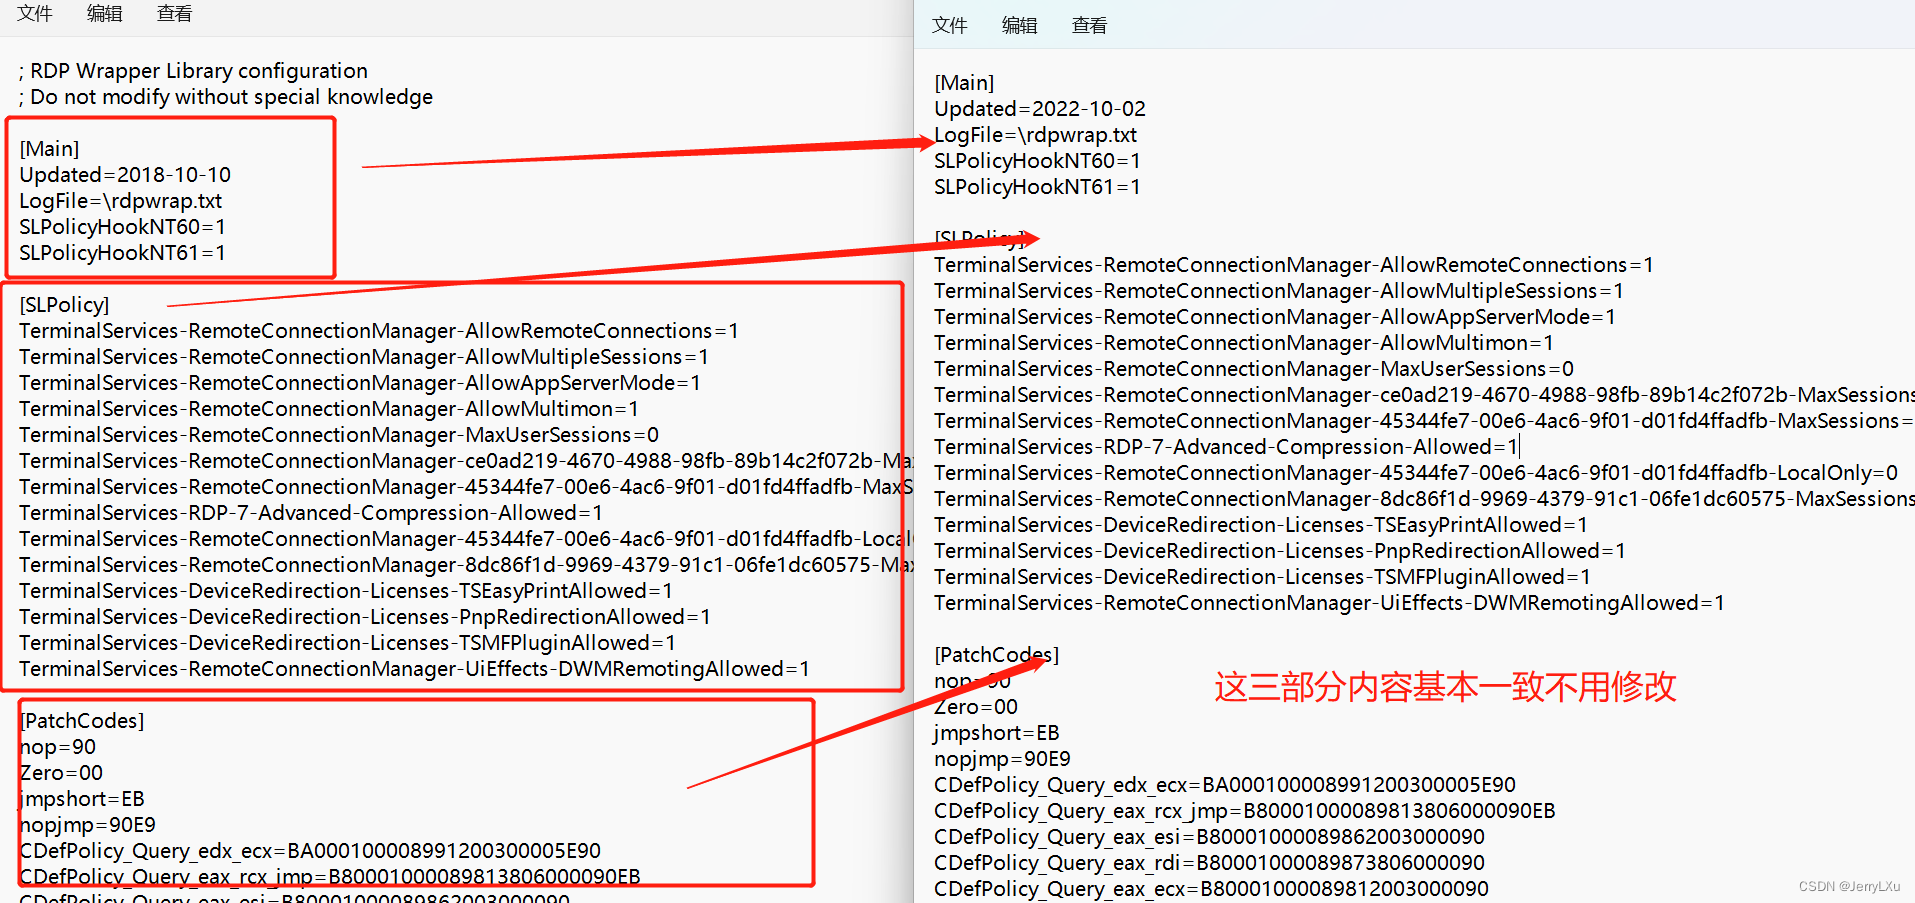Open the 文件 menu in the left Notepad window

point(35,13)
